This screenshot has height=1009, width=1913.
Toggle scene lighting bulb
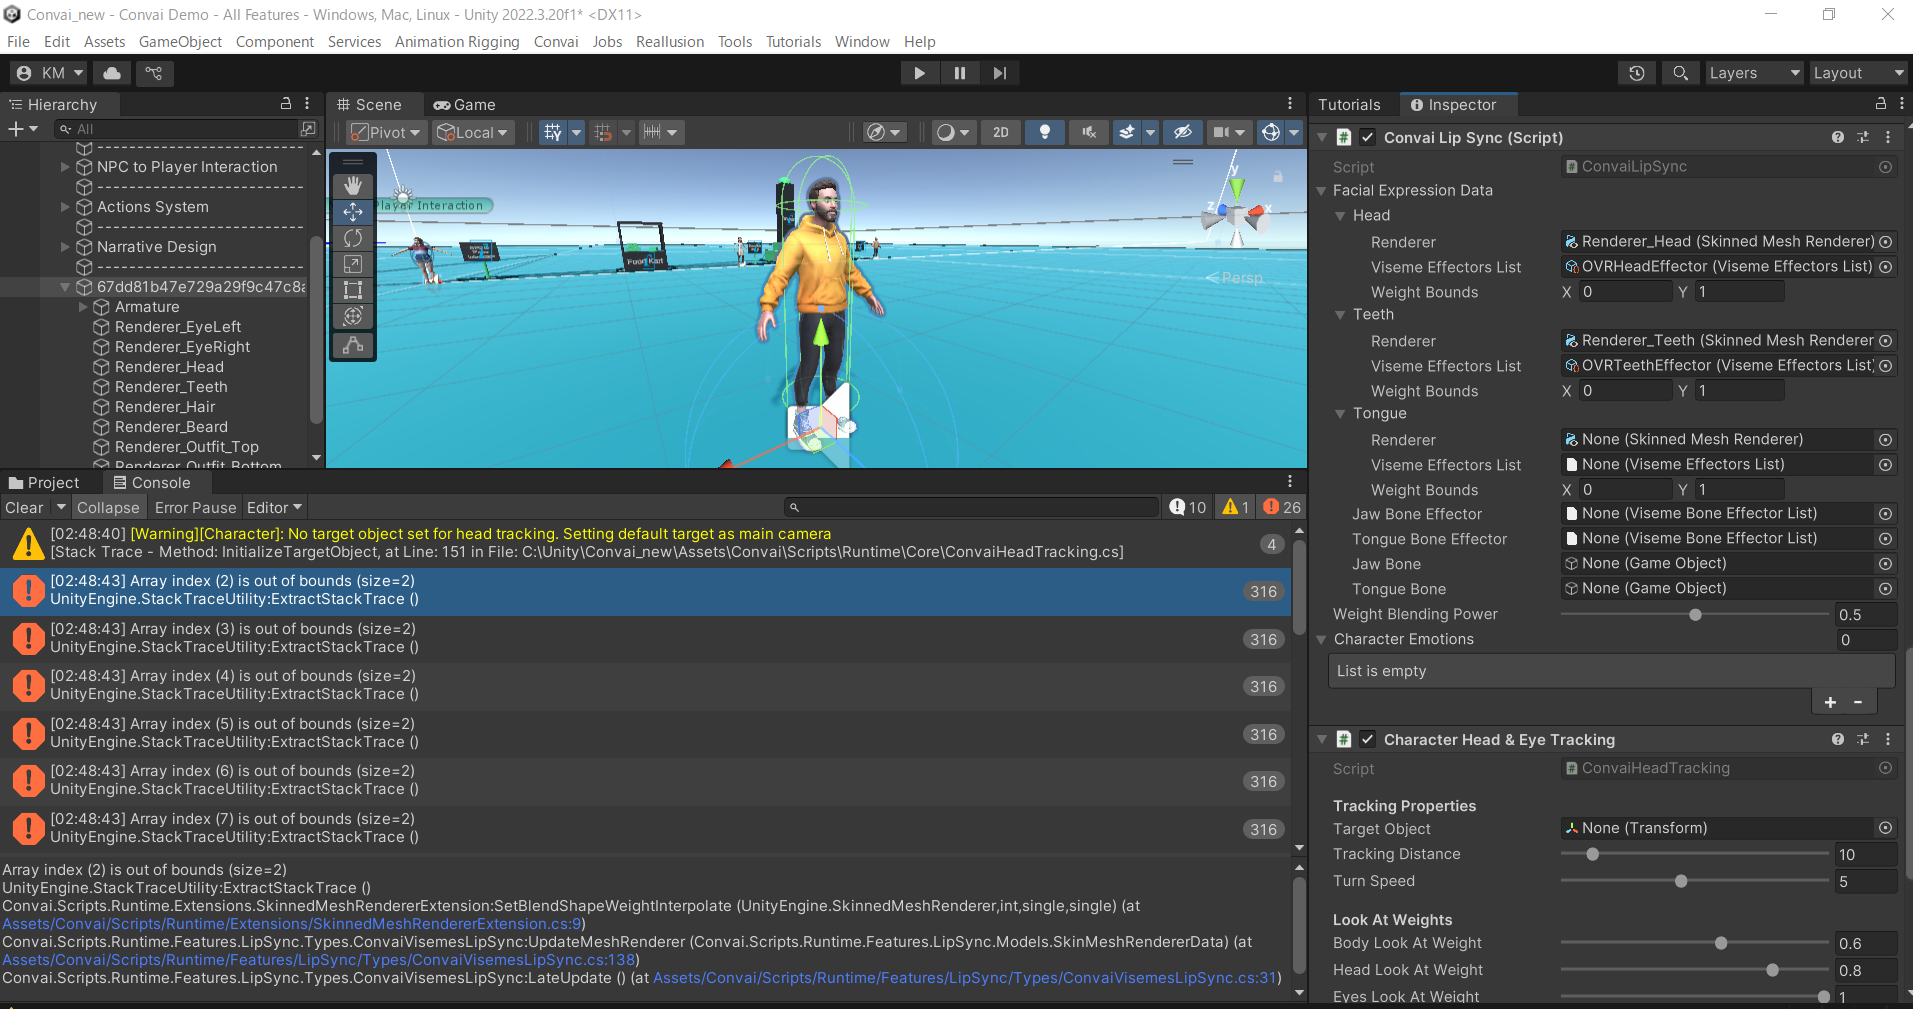pos(1045,132)
